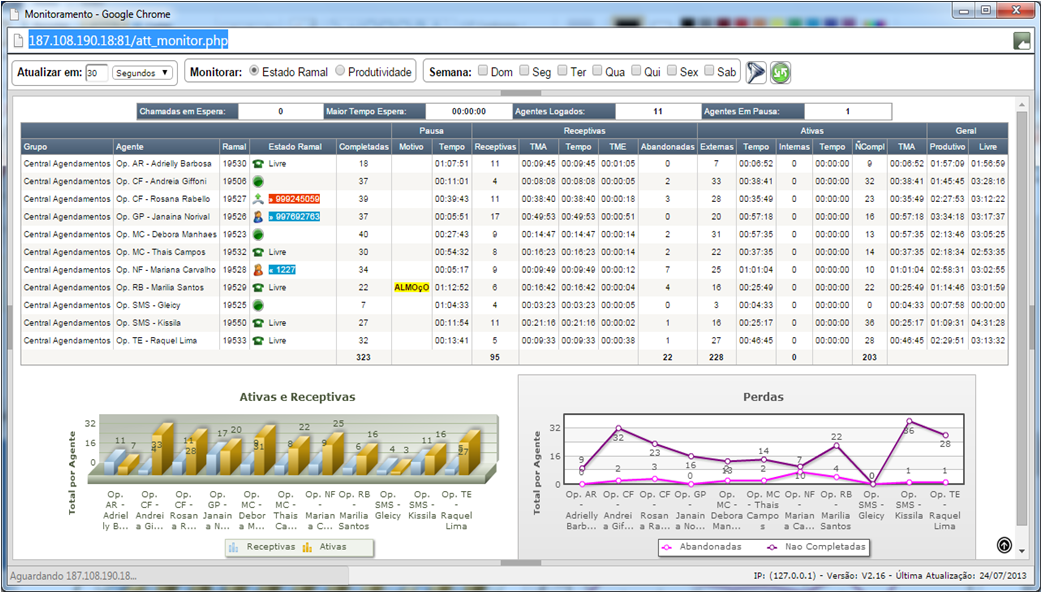Click phone icon for Adrielly Barbosa row
This screenshot has width=1042, height=593.
pyautogui.click(x=259, y=164)
